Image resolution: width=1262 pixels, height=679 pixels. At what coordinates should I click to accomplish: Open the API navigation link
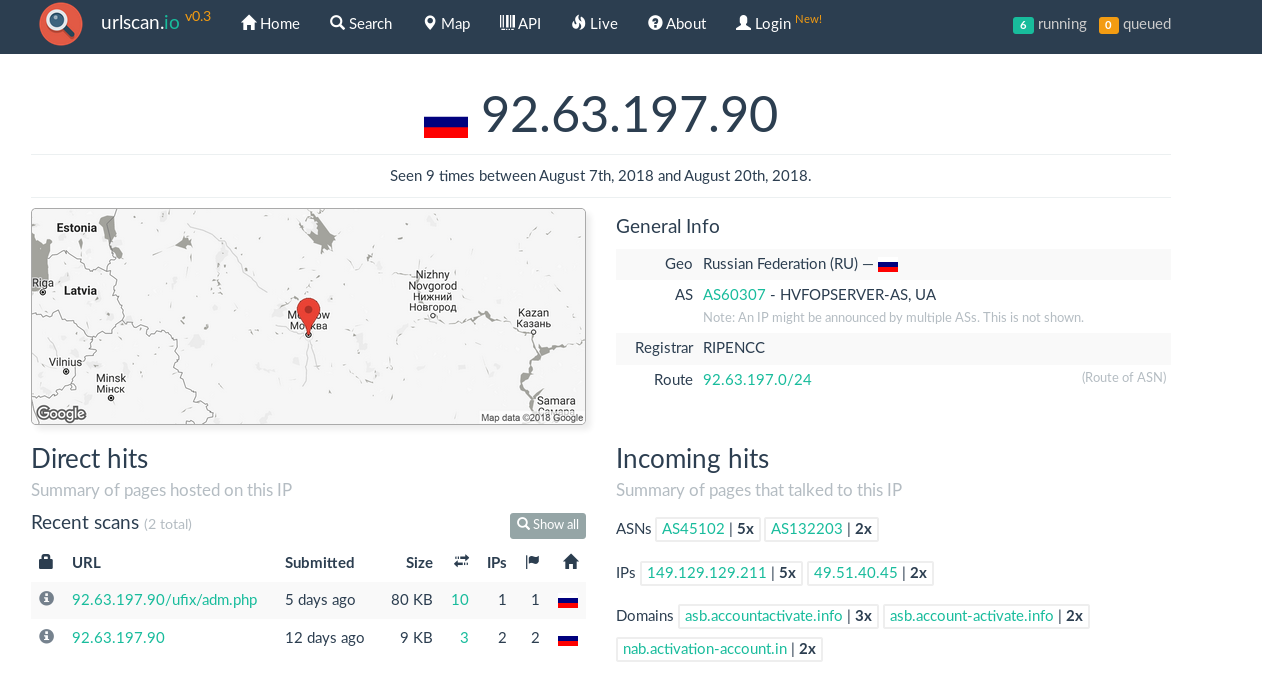pyautogui.click(x=520, y=23)
